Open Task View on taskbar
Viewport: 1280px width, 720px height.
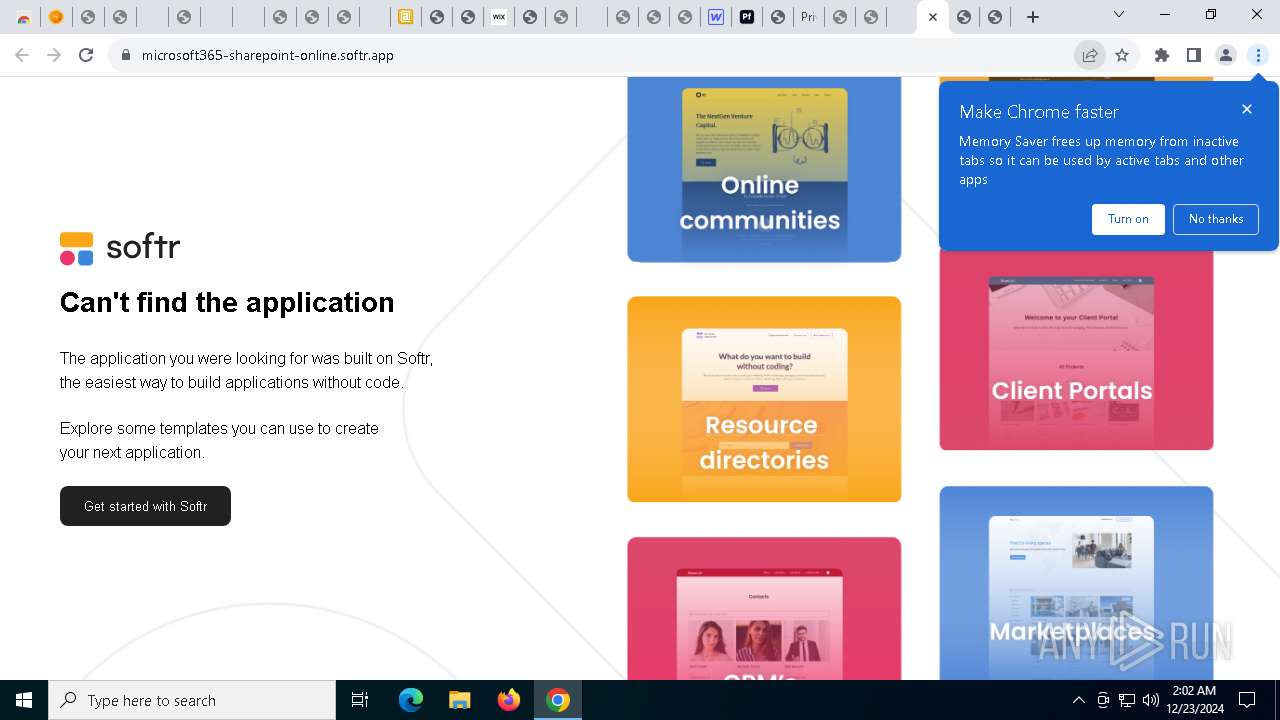[x=360, y=700]
